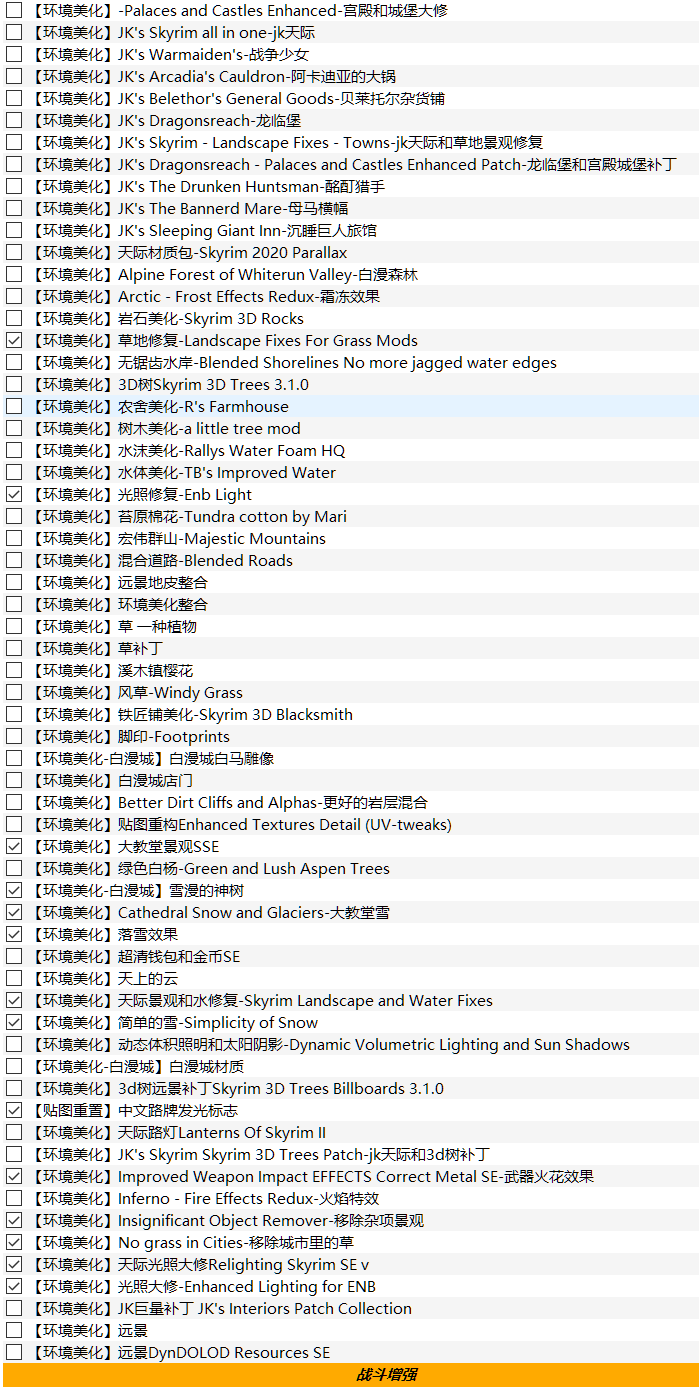
Task: Select TB's Improved Water entry
Action: 184,472
